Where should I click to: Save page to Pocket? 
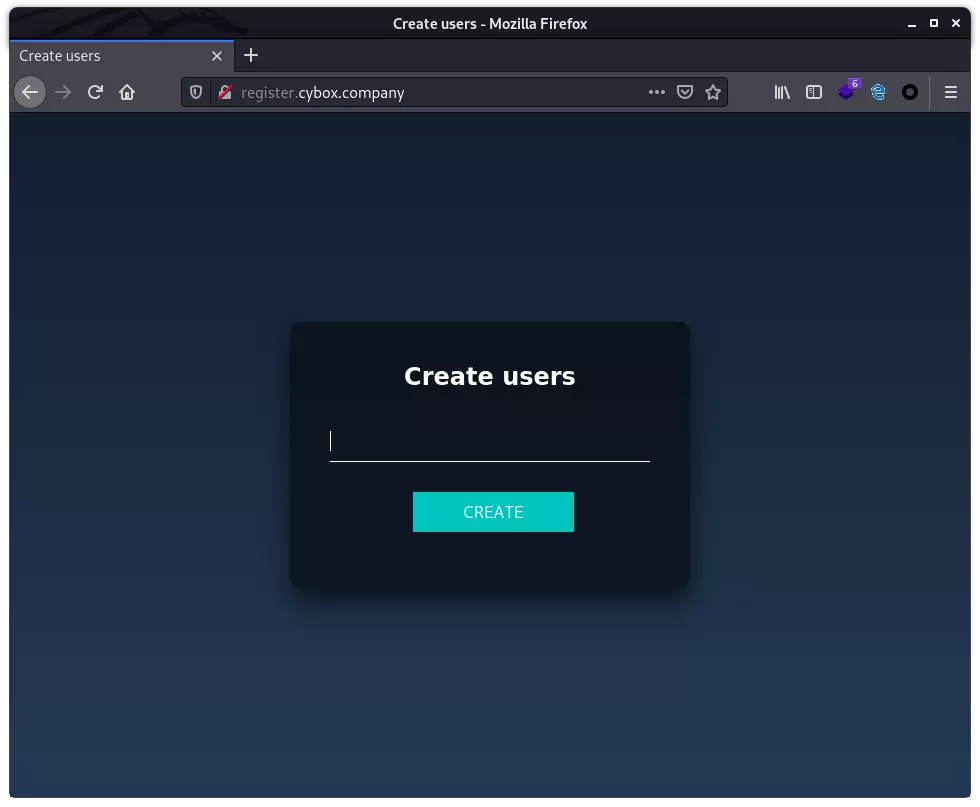pos(685,92)
